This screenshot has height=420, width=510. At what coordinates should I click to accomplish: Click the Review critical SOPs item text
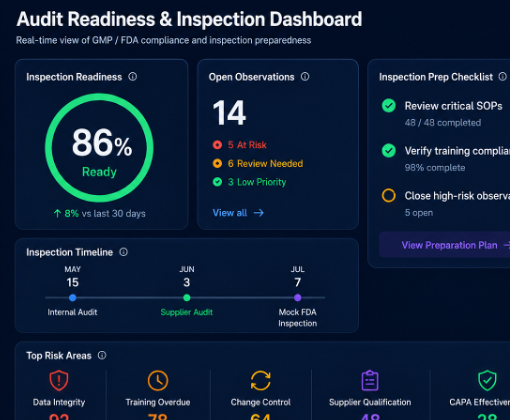(453, 106)
